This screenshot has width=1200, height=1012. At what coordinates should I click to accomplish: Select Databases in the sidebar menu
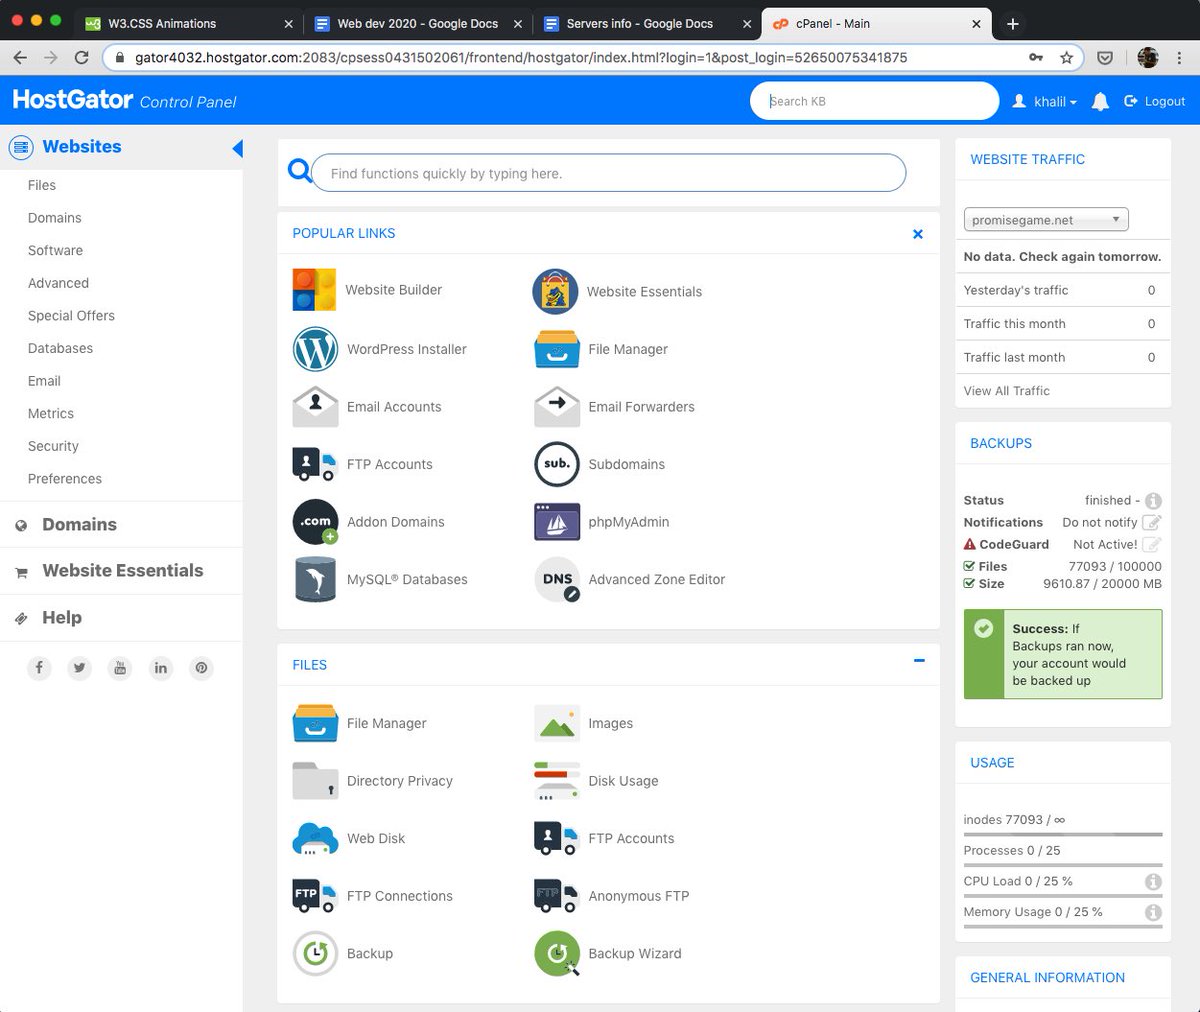click(x=60, y=348)
